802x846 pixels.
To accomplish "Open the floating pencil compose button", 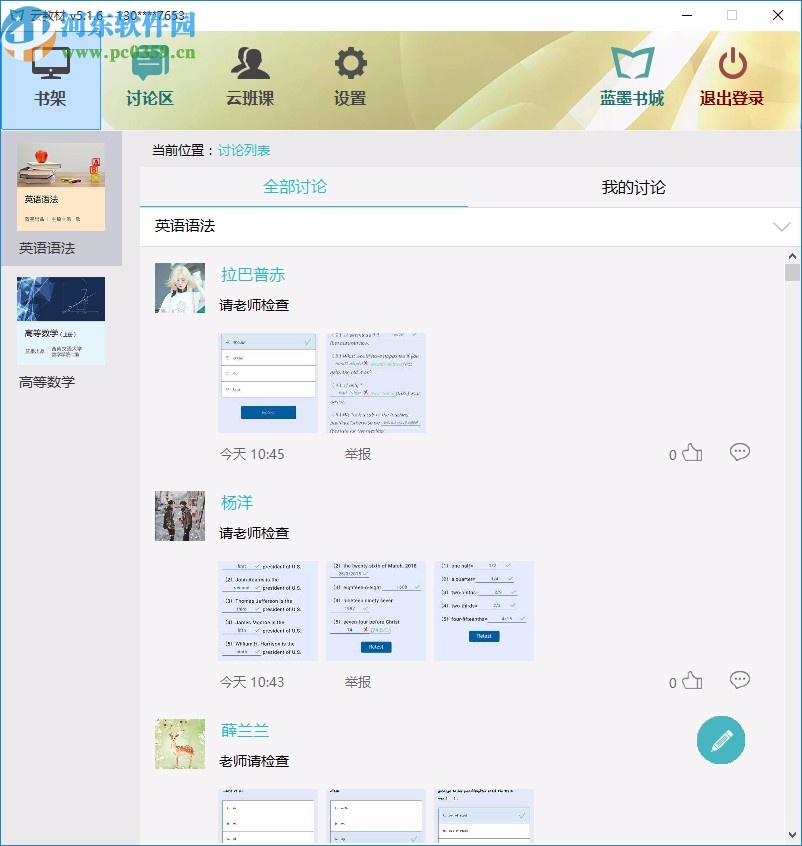I will tap(720, 740).
